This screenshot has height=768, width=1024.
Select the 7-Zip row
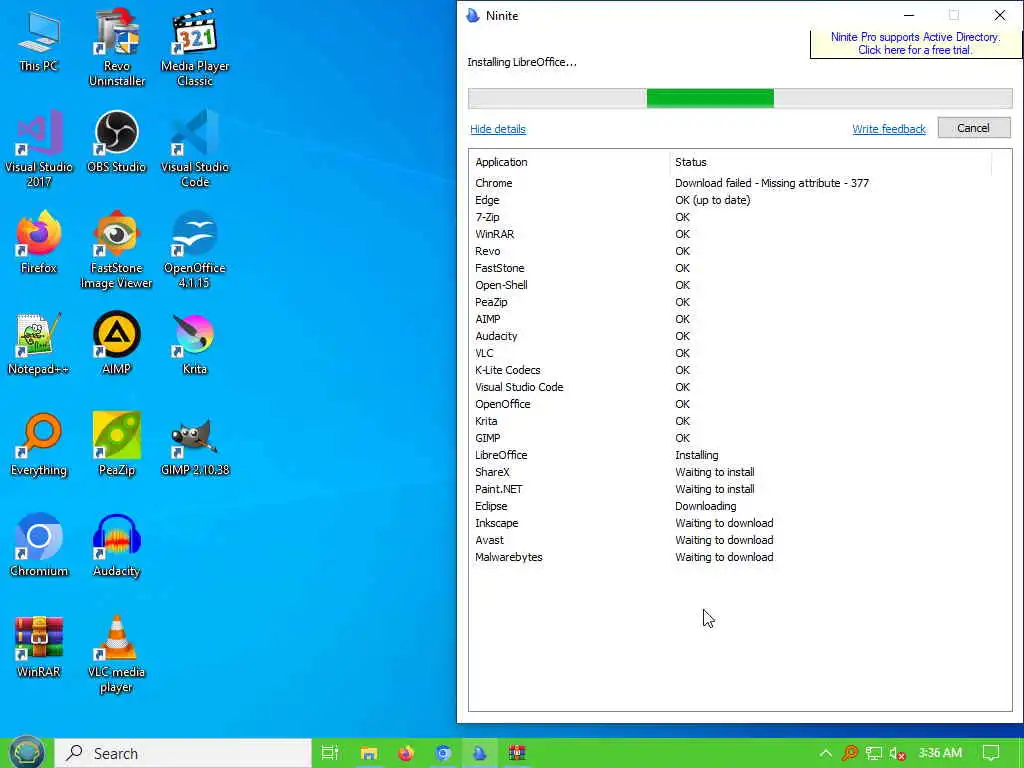pos(740,217)
